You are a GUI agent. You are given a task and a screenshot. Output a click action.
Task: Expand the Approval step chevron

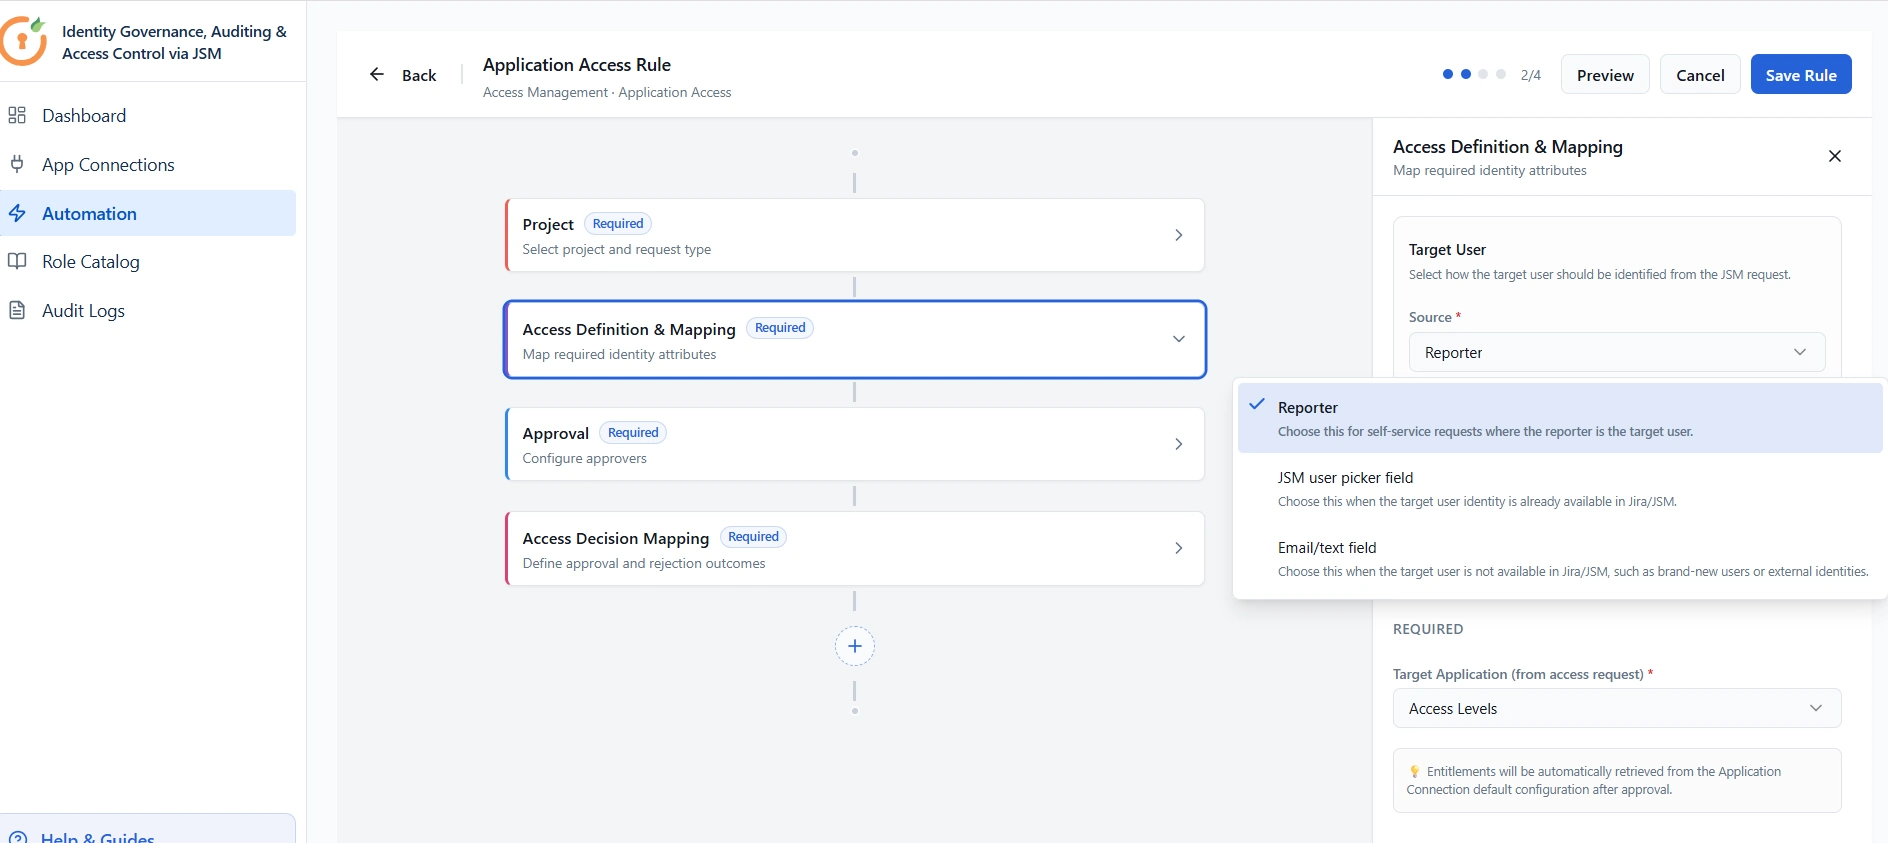point(1179,444)
